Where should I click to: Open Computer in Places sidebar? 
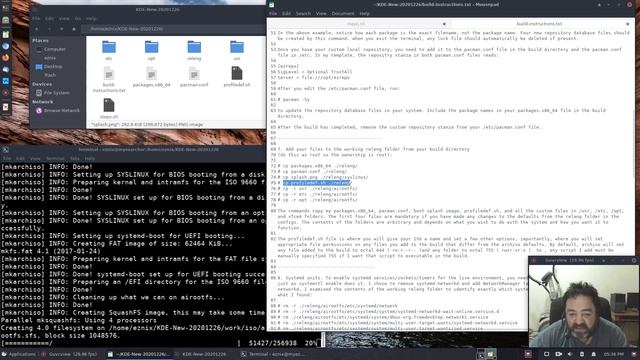55,49
